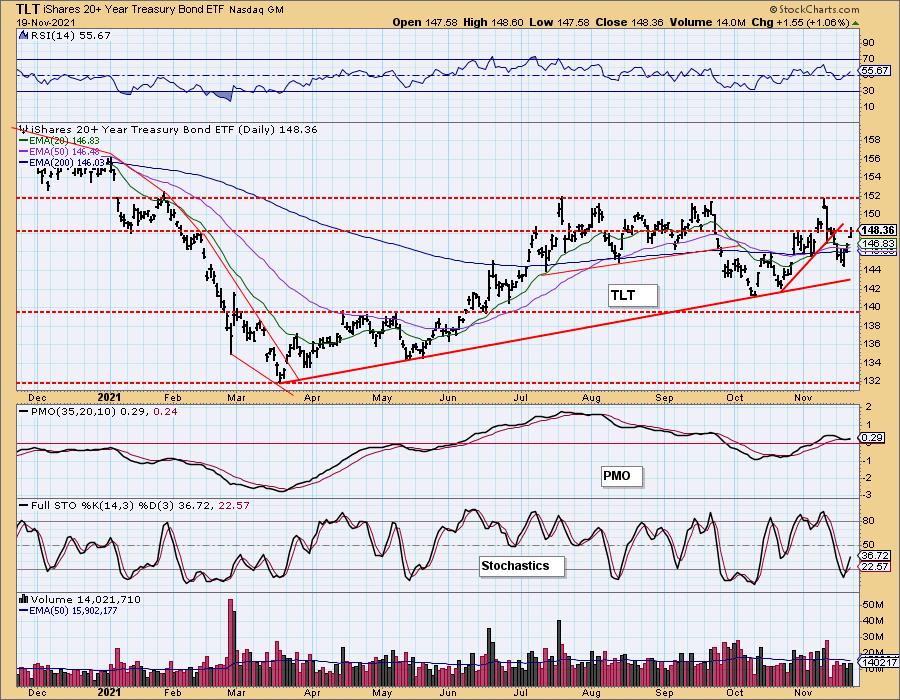Screen dimensions: 900x700
Task: Click the iShares 20+ Year Treasury Bond ETF title
Action: click(x=135, y=10)
